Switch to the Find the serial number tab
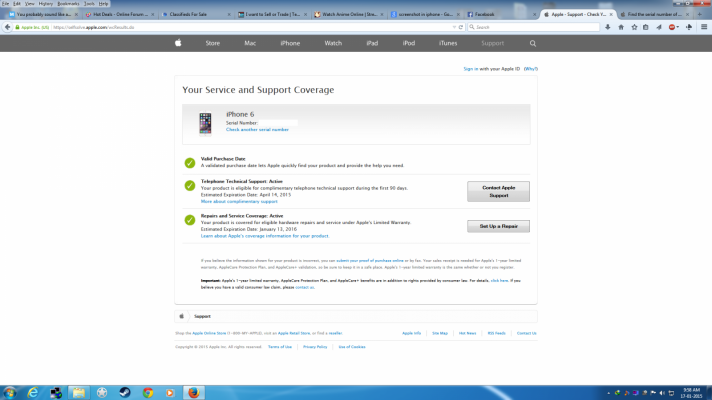Image resolution: width=712 pixels, height=400 pixels. pyautogui.click(x=654, y=15)
